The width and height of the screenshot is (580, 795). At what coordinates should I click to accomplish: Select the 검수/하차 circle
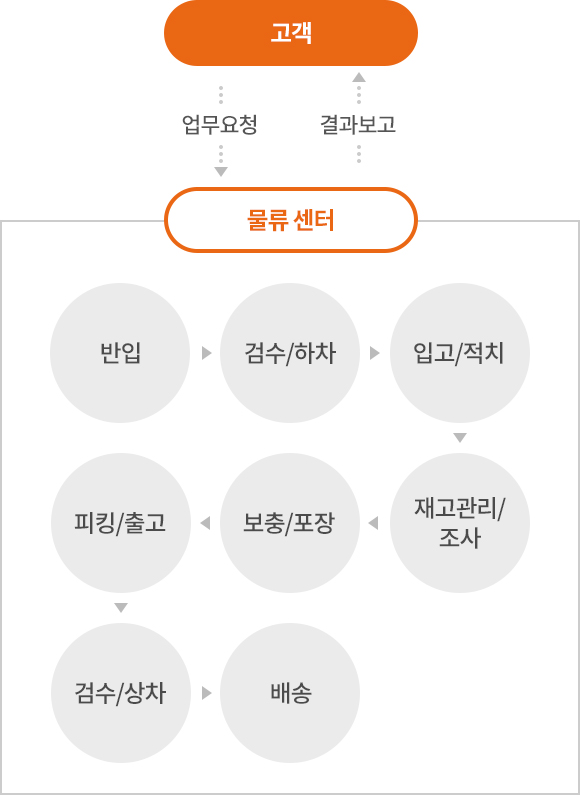(290, 353)
